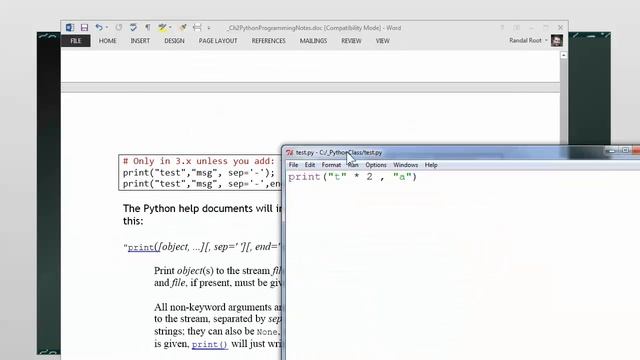The height and width of the screenshot is (360, 640).
Task: Switch to the REFERENCES ribbon tab
Action: (269, 41)
